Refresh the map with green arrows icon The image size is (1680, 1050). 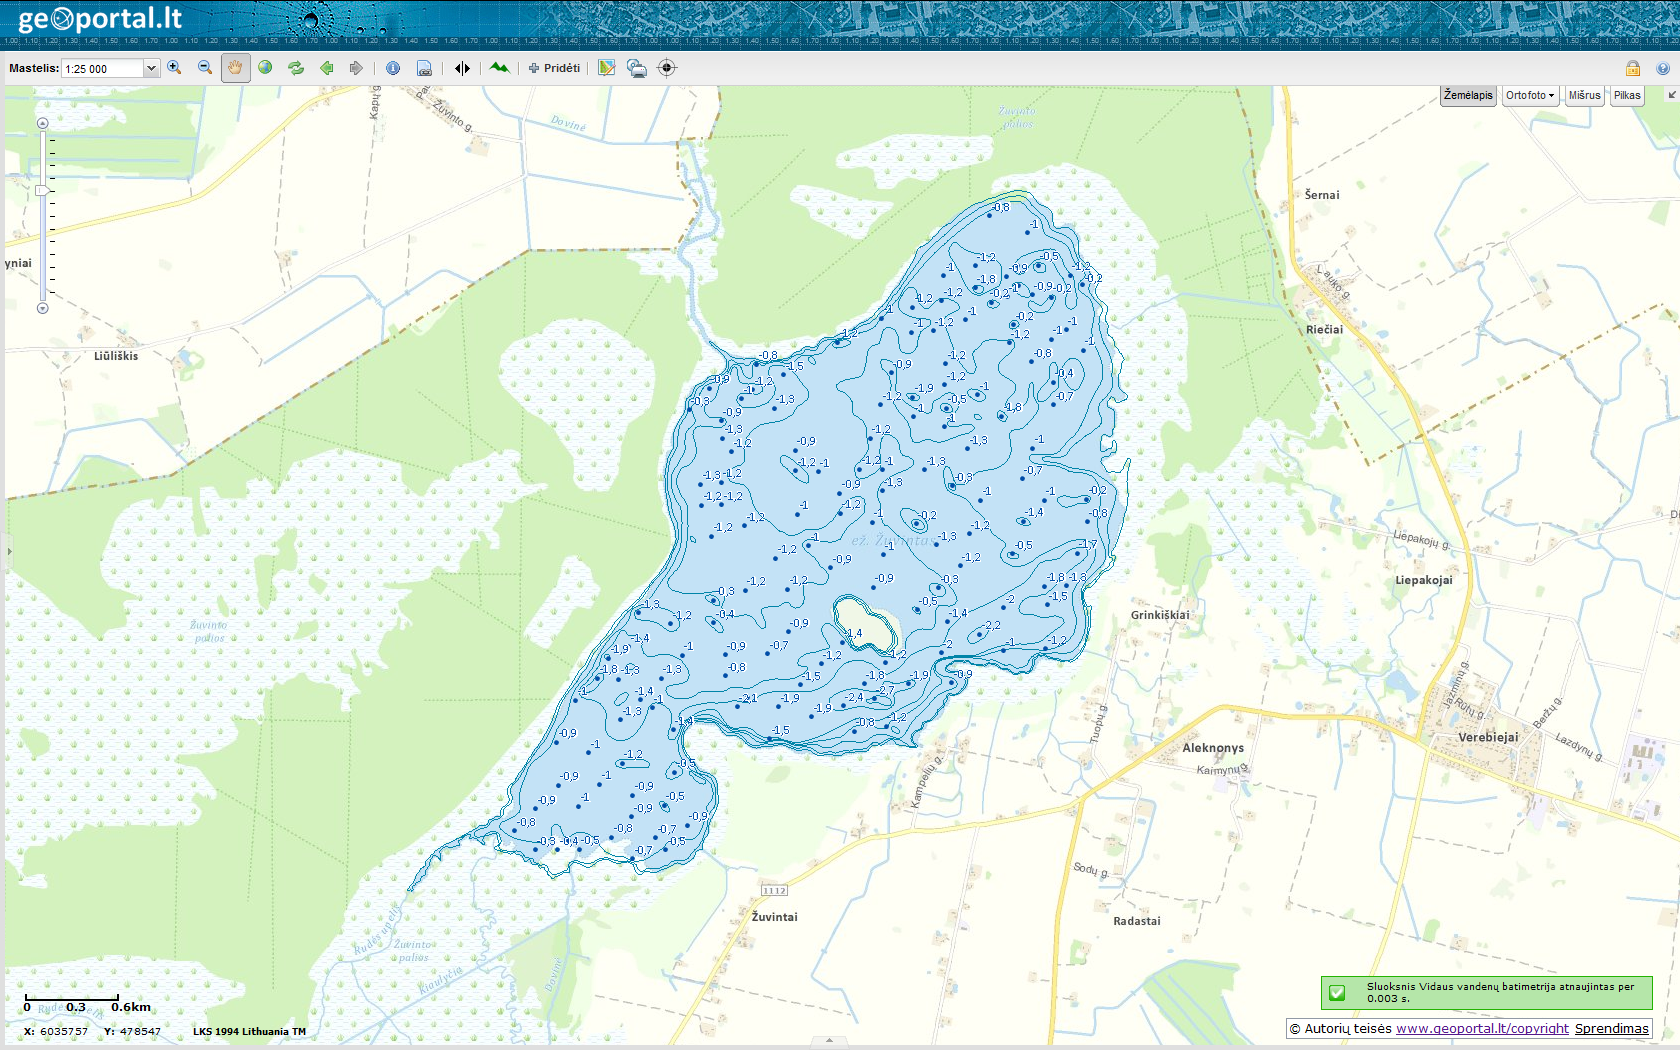coord(296,68)
